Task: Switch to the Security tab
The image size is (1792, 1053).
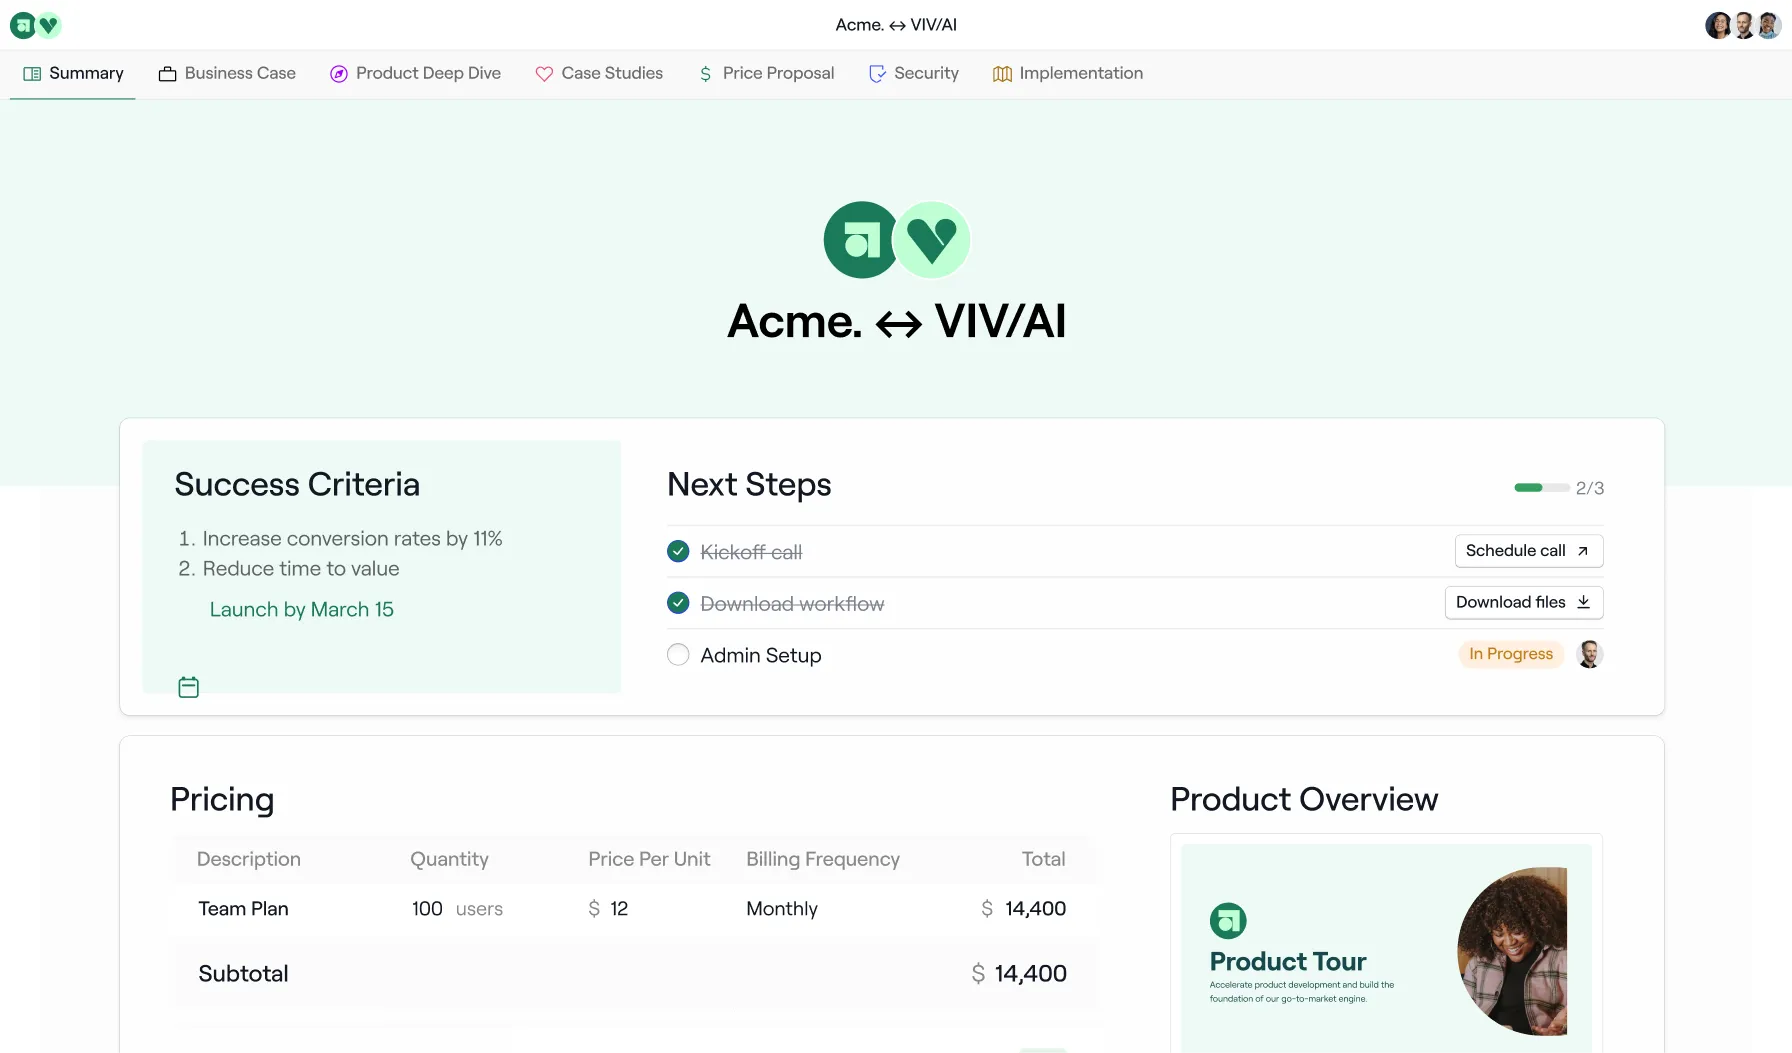Action: [914, 73]
